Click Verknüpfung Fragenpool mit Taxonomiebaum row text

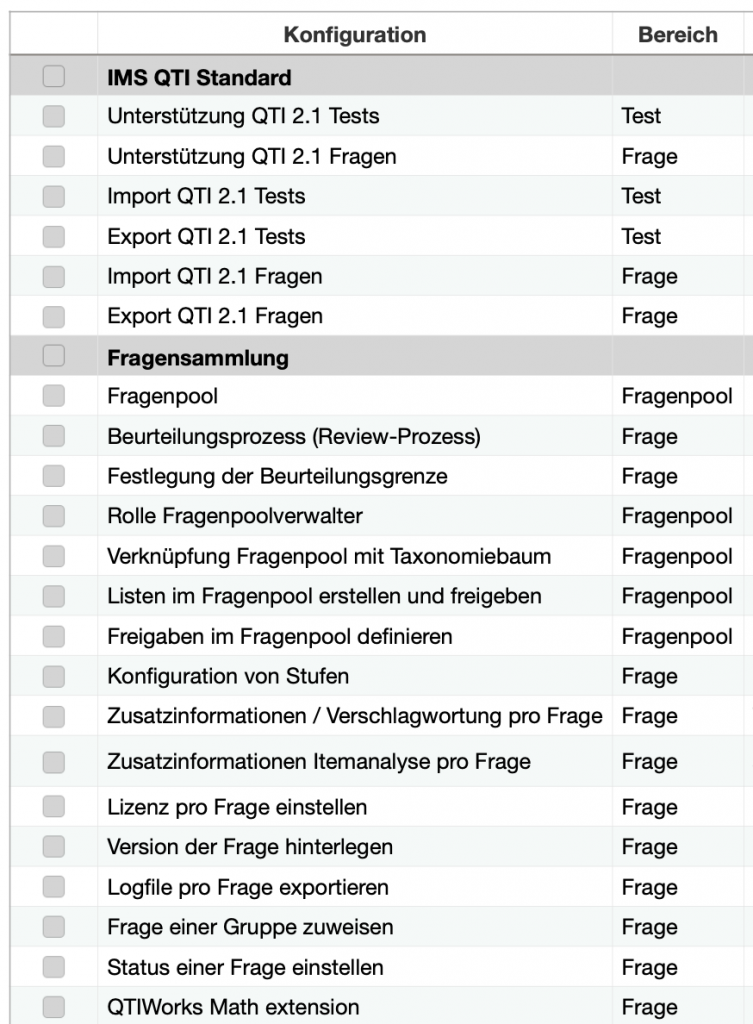pyautogui.click(x=329, y=556)
